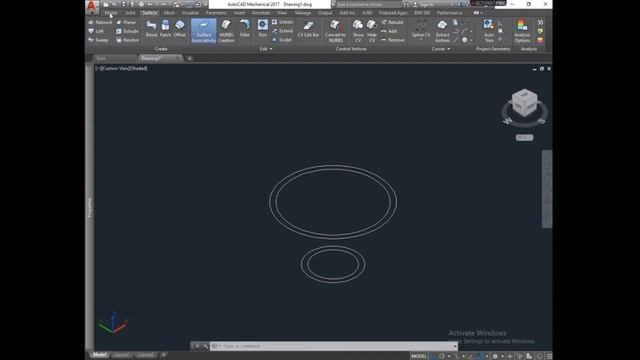Add a new layout tab
Viewport: 640px width, 360px height.
163,355
